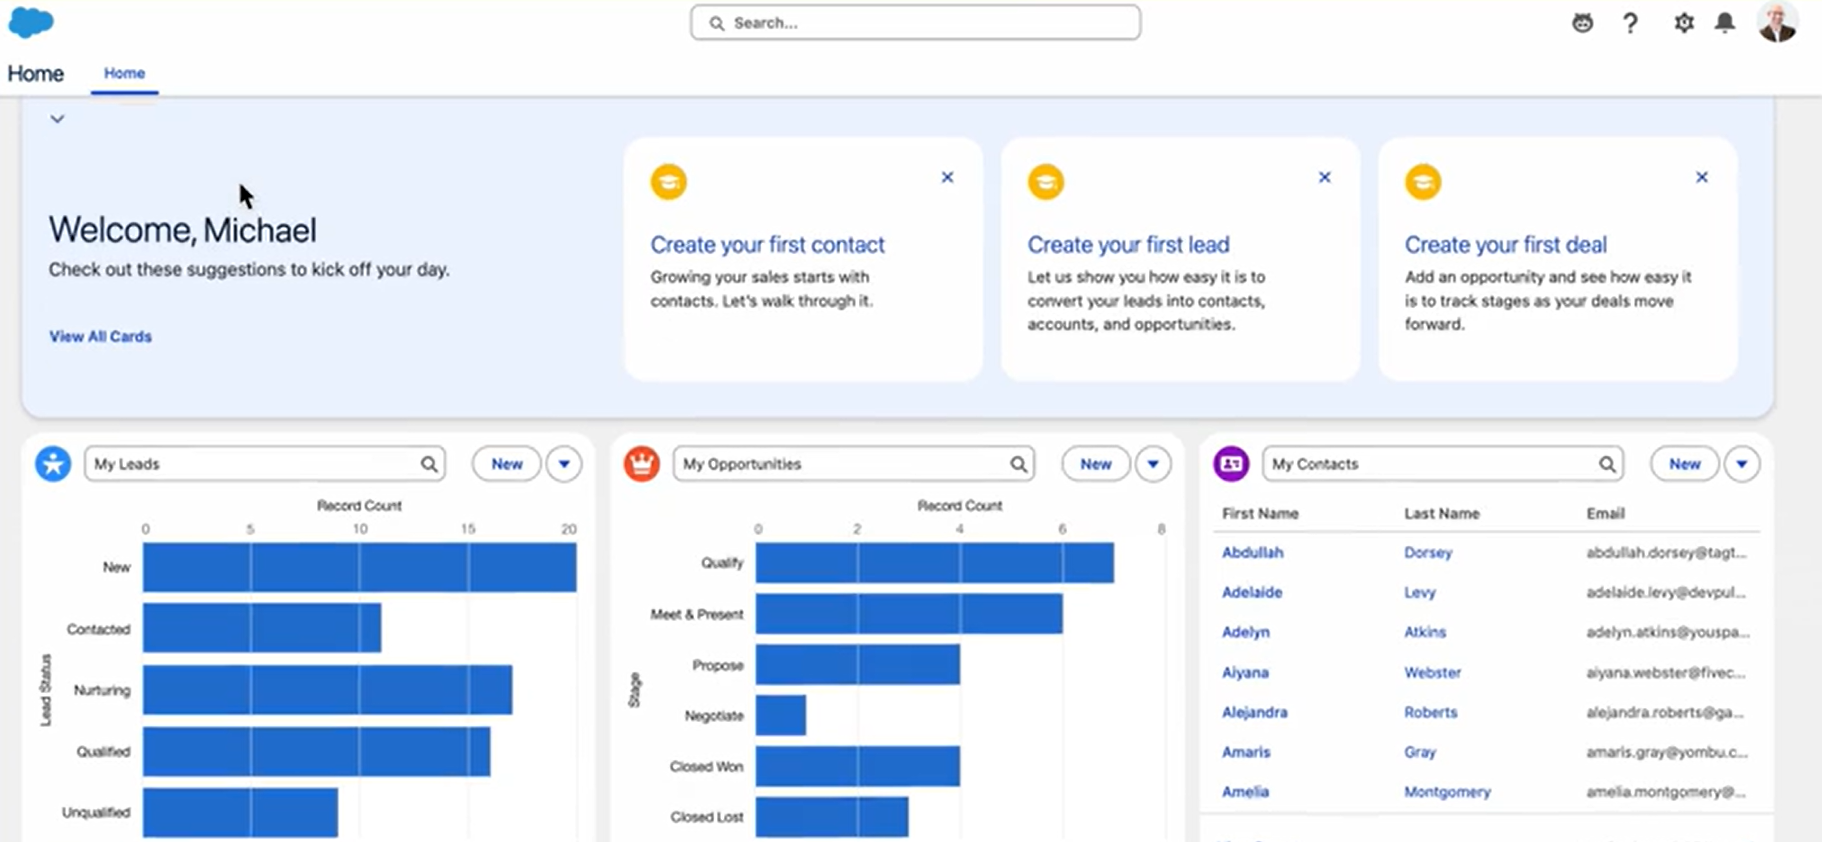Collapse the welcome section chevron
The width and height of the screenshot is (1822, 842).
57,119
